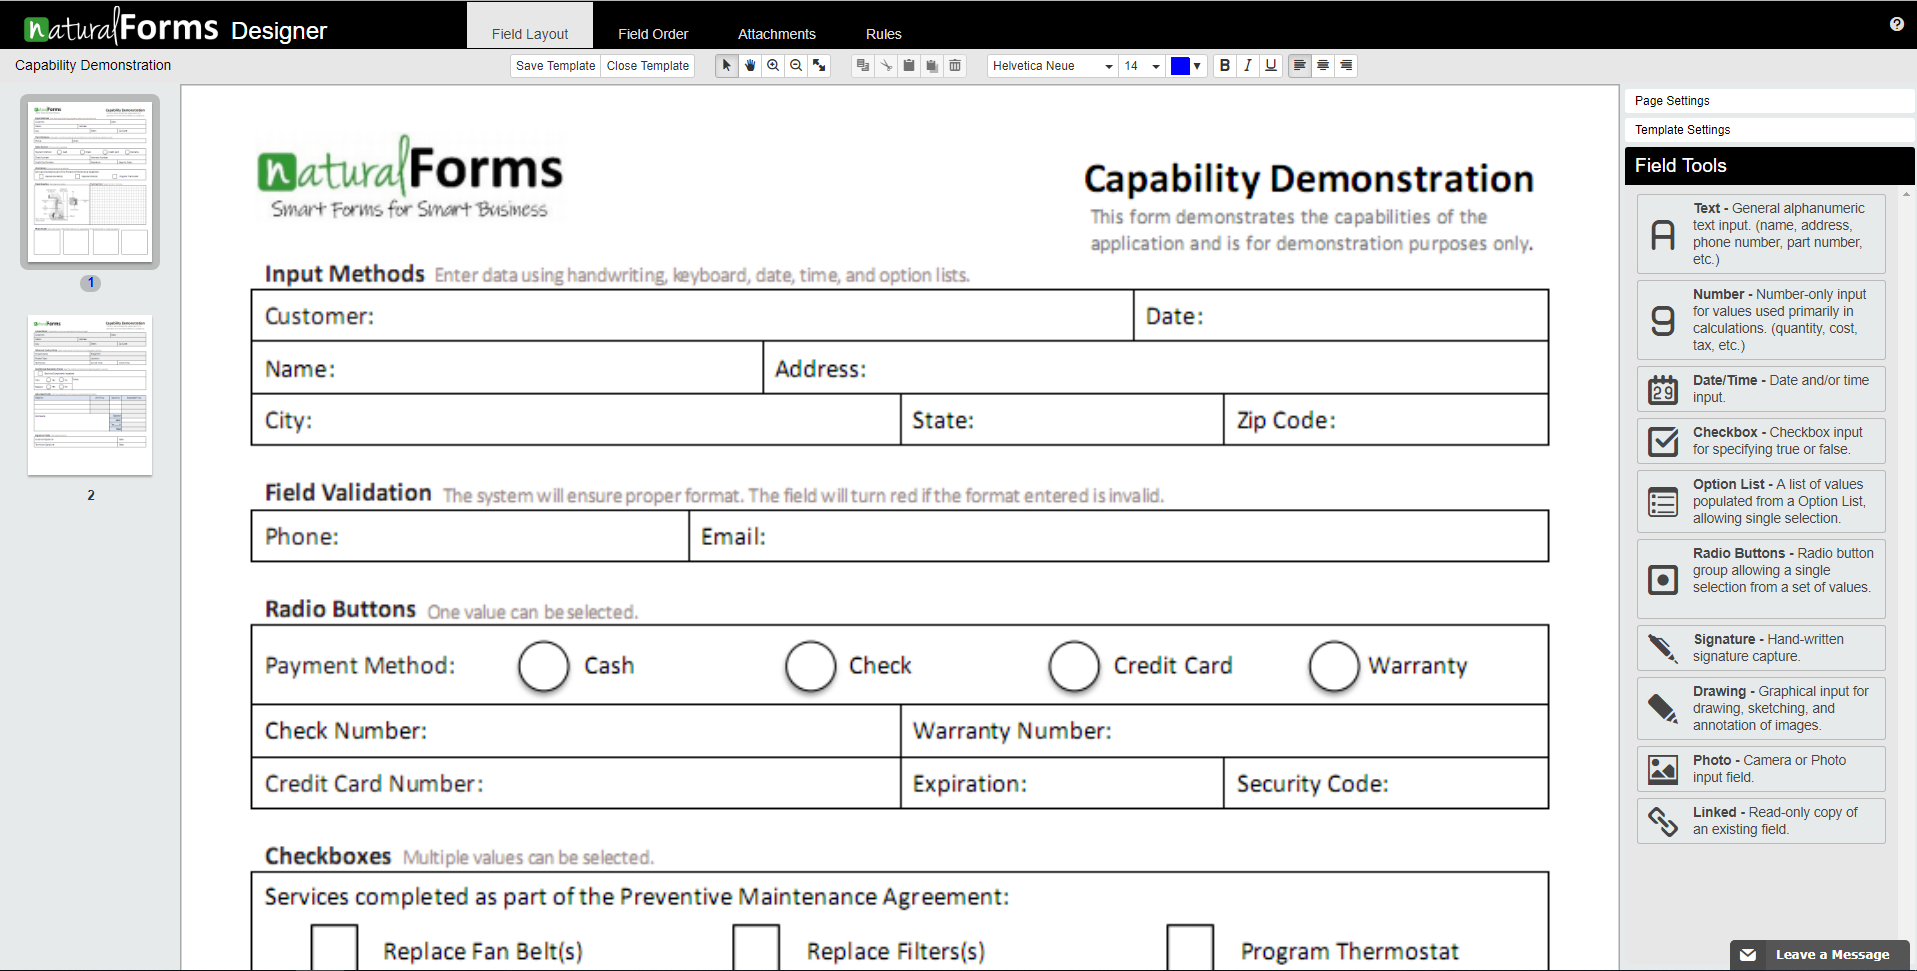Align text center
The width and height of the screenshot is (1917, 971).
1323,65
